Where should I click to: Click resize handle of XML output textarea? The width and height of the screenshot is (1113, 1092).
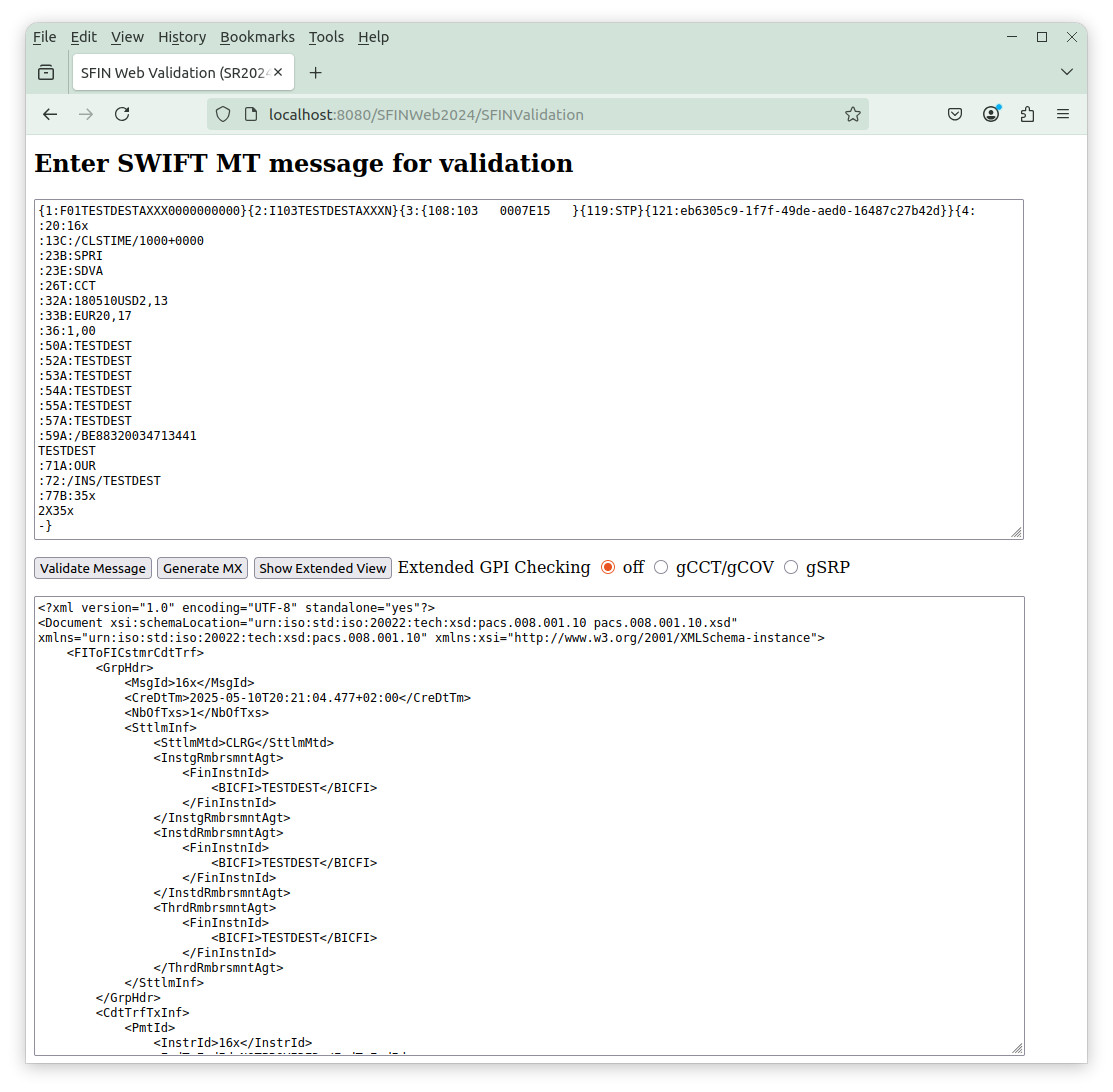[1017, 1048]
